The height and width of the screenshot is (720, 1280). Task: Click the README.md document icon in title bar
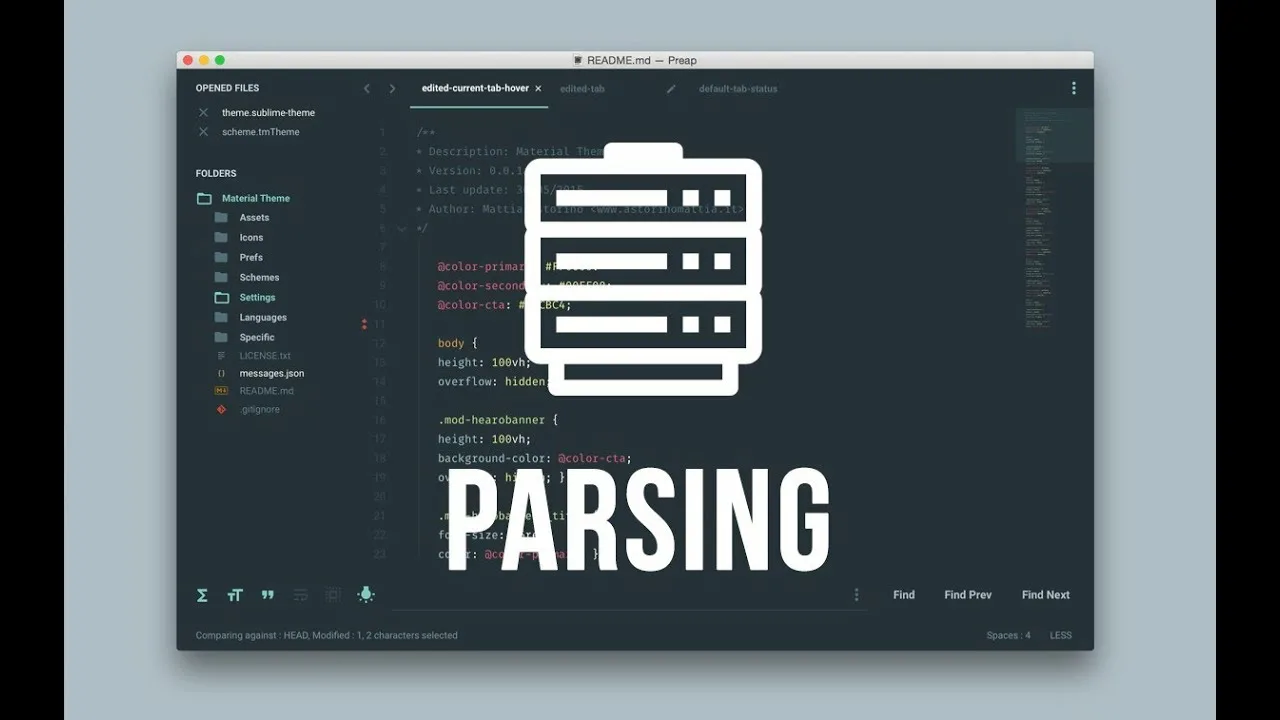[x=578, y=60]
